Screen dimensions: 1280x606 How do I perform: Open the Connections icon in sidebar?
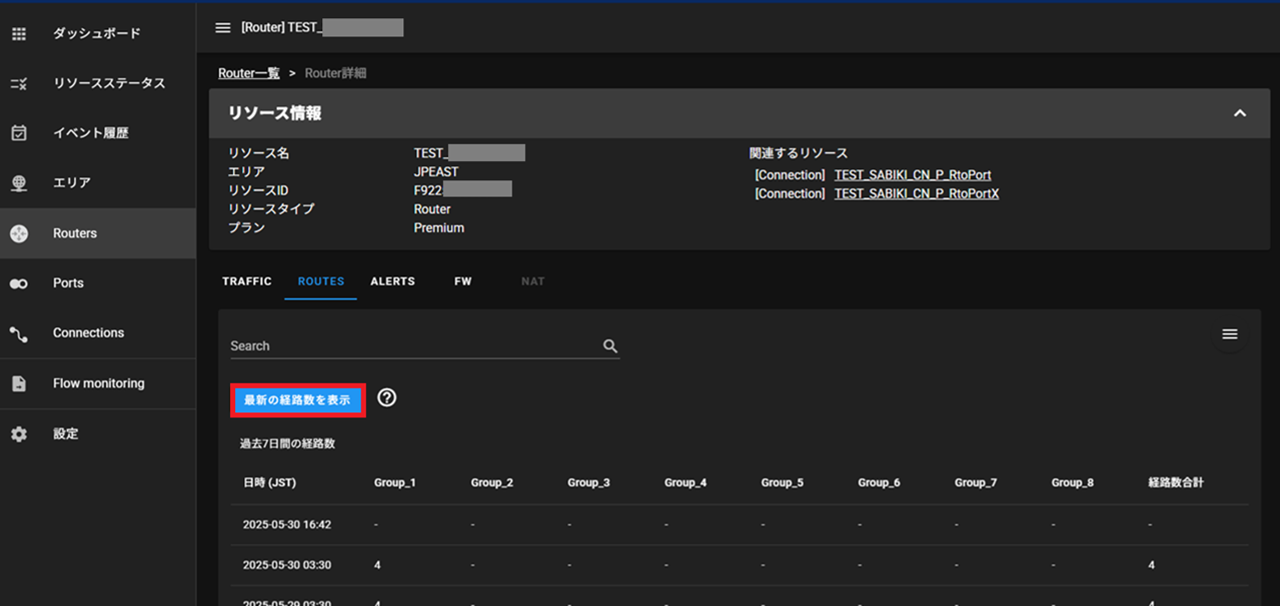19,334
